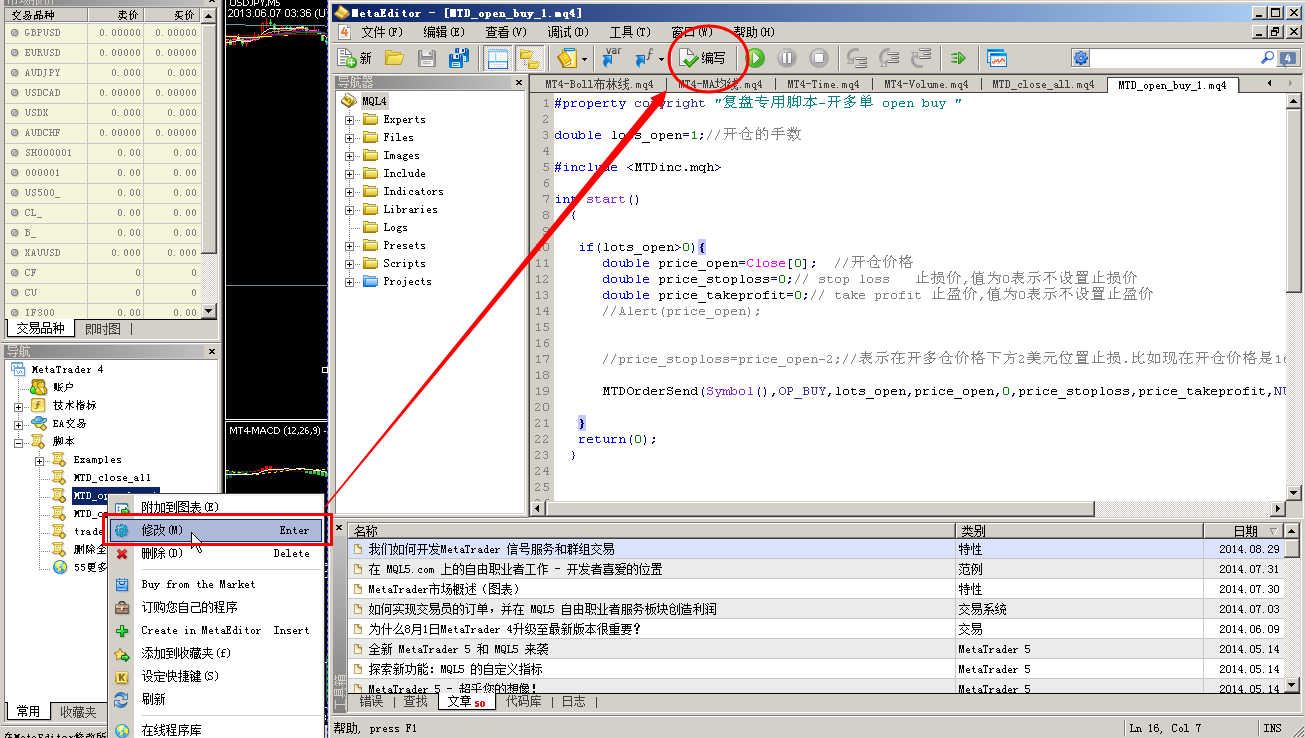Expand the Libraries folder node
This screenshot has height=738, width=1305.
(350, 210)
